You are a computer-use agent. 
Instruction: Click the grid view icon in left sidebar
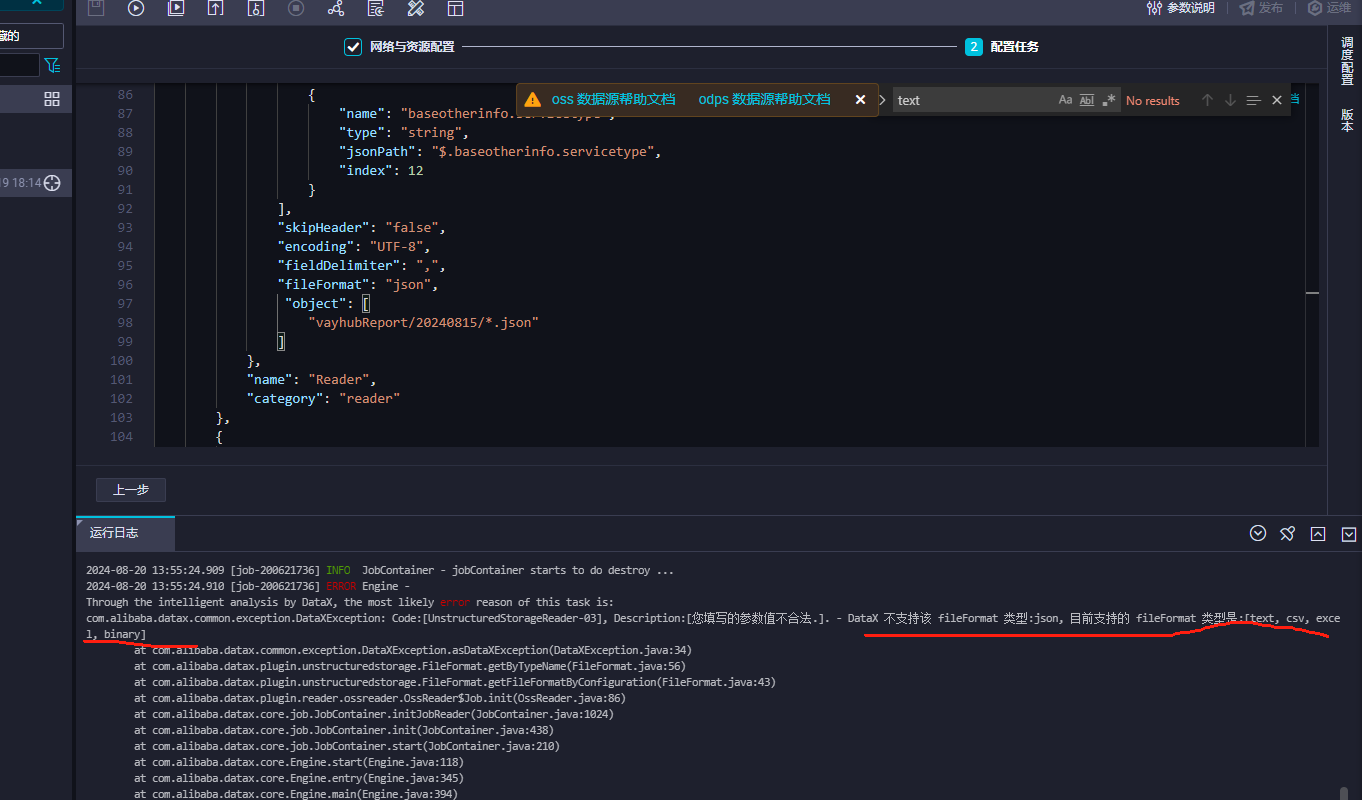click(52, 98)
